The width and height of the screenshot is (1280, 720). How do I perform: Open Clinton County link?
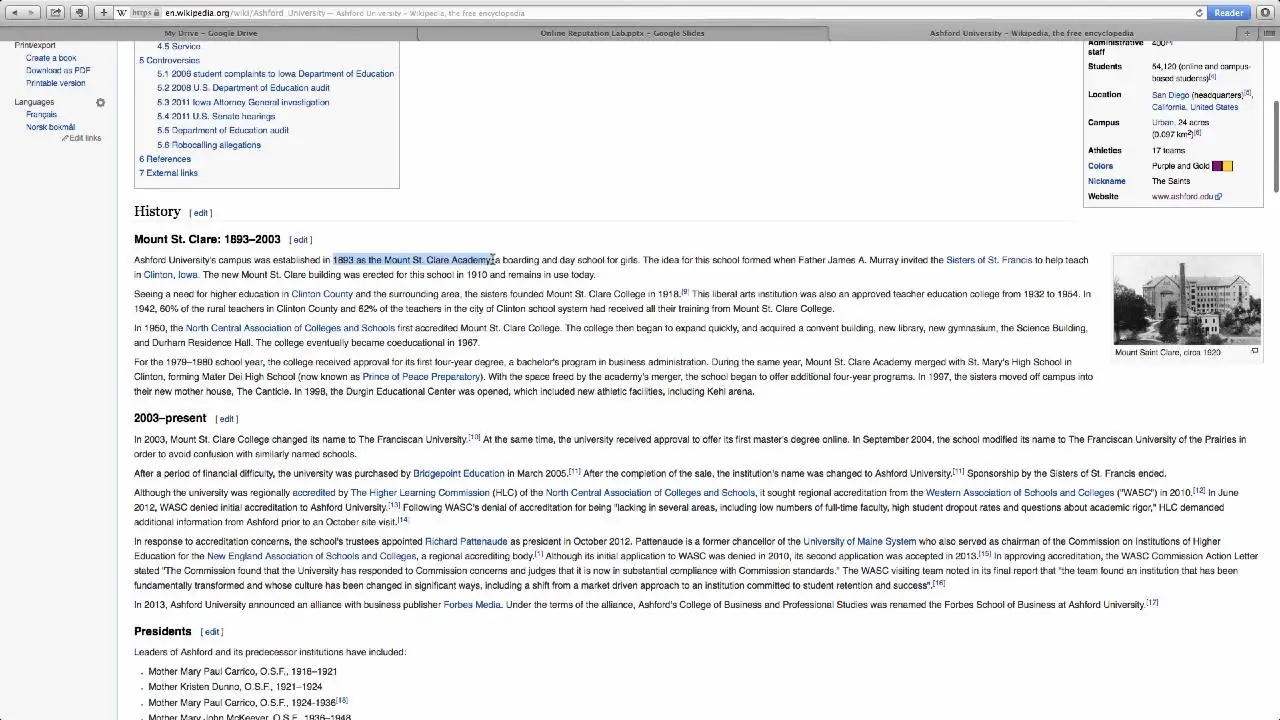tap(322, 294)
